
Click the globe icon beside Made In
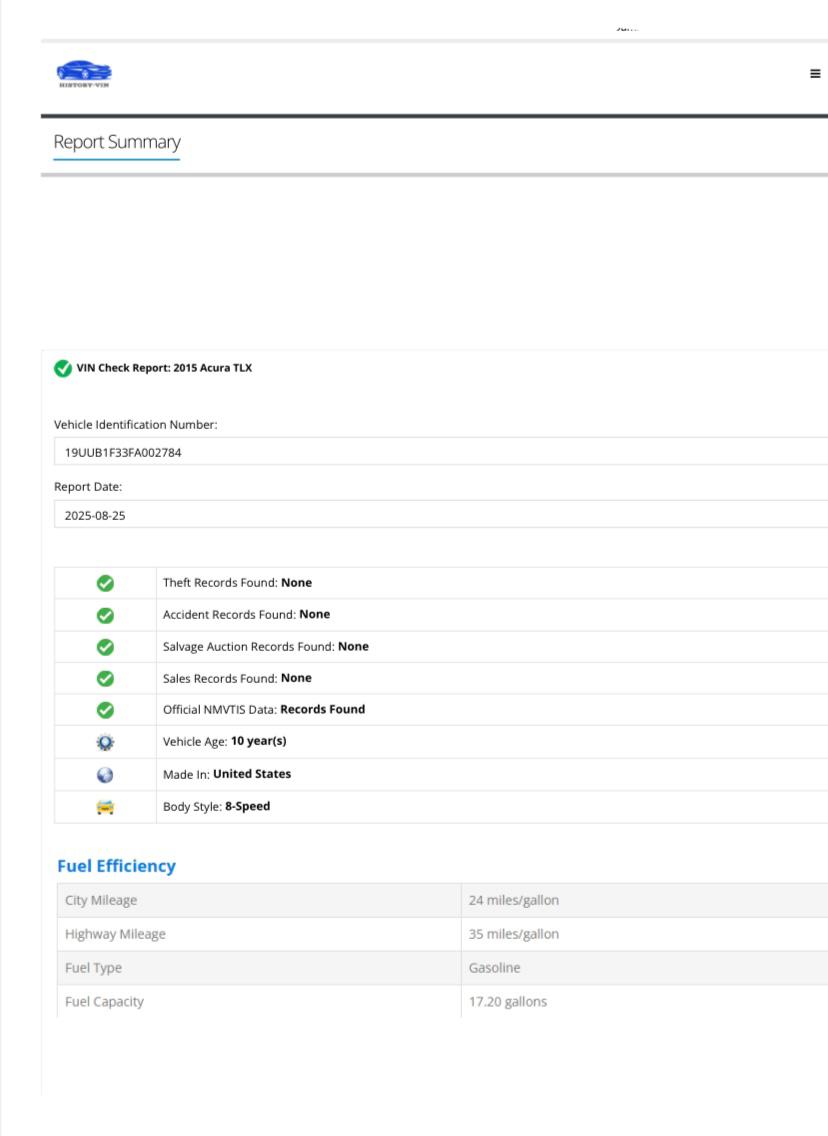[105, 774]
